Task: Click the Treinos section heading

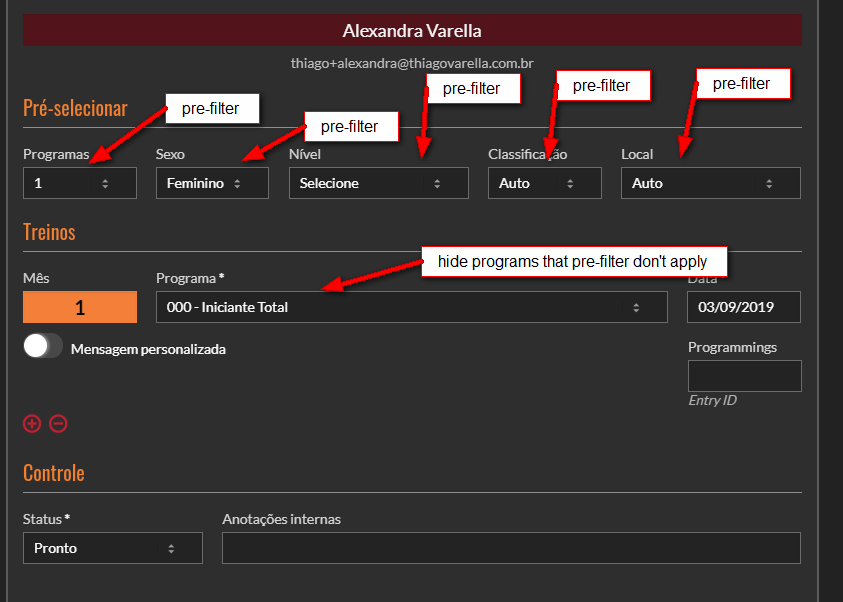Action: [49, 232]
